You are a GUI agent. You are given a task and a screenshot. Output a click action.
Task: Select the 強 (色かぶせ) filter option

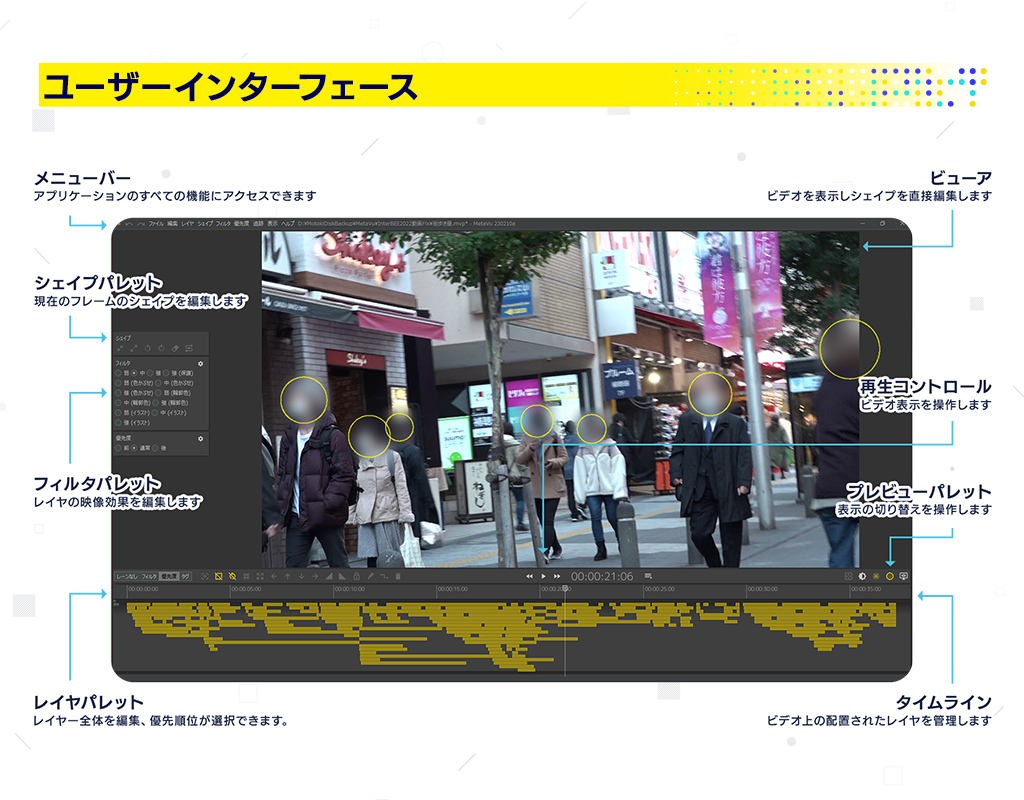(135, 393)
